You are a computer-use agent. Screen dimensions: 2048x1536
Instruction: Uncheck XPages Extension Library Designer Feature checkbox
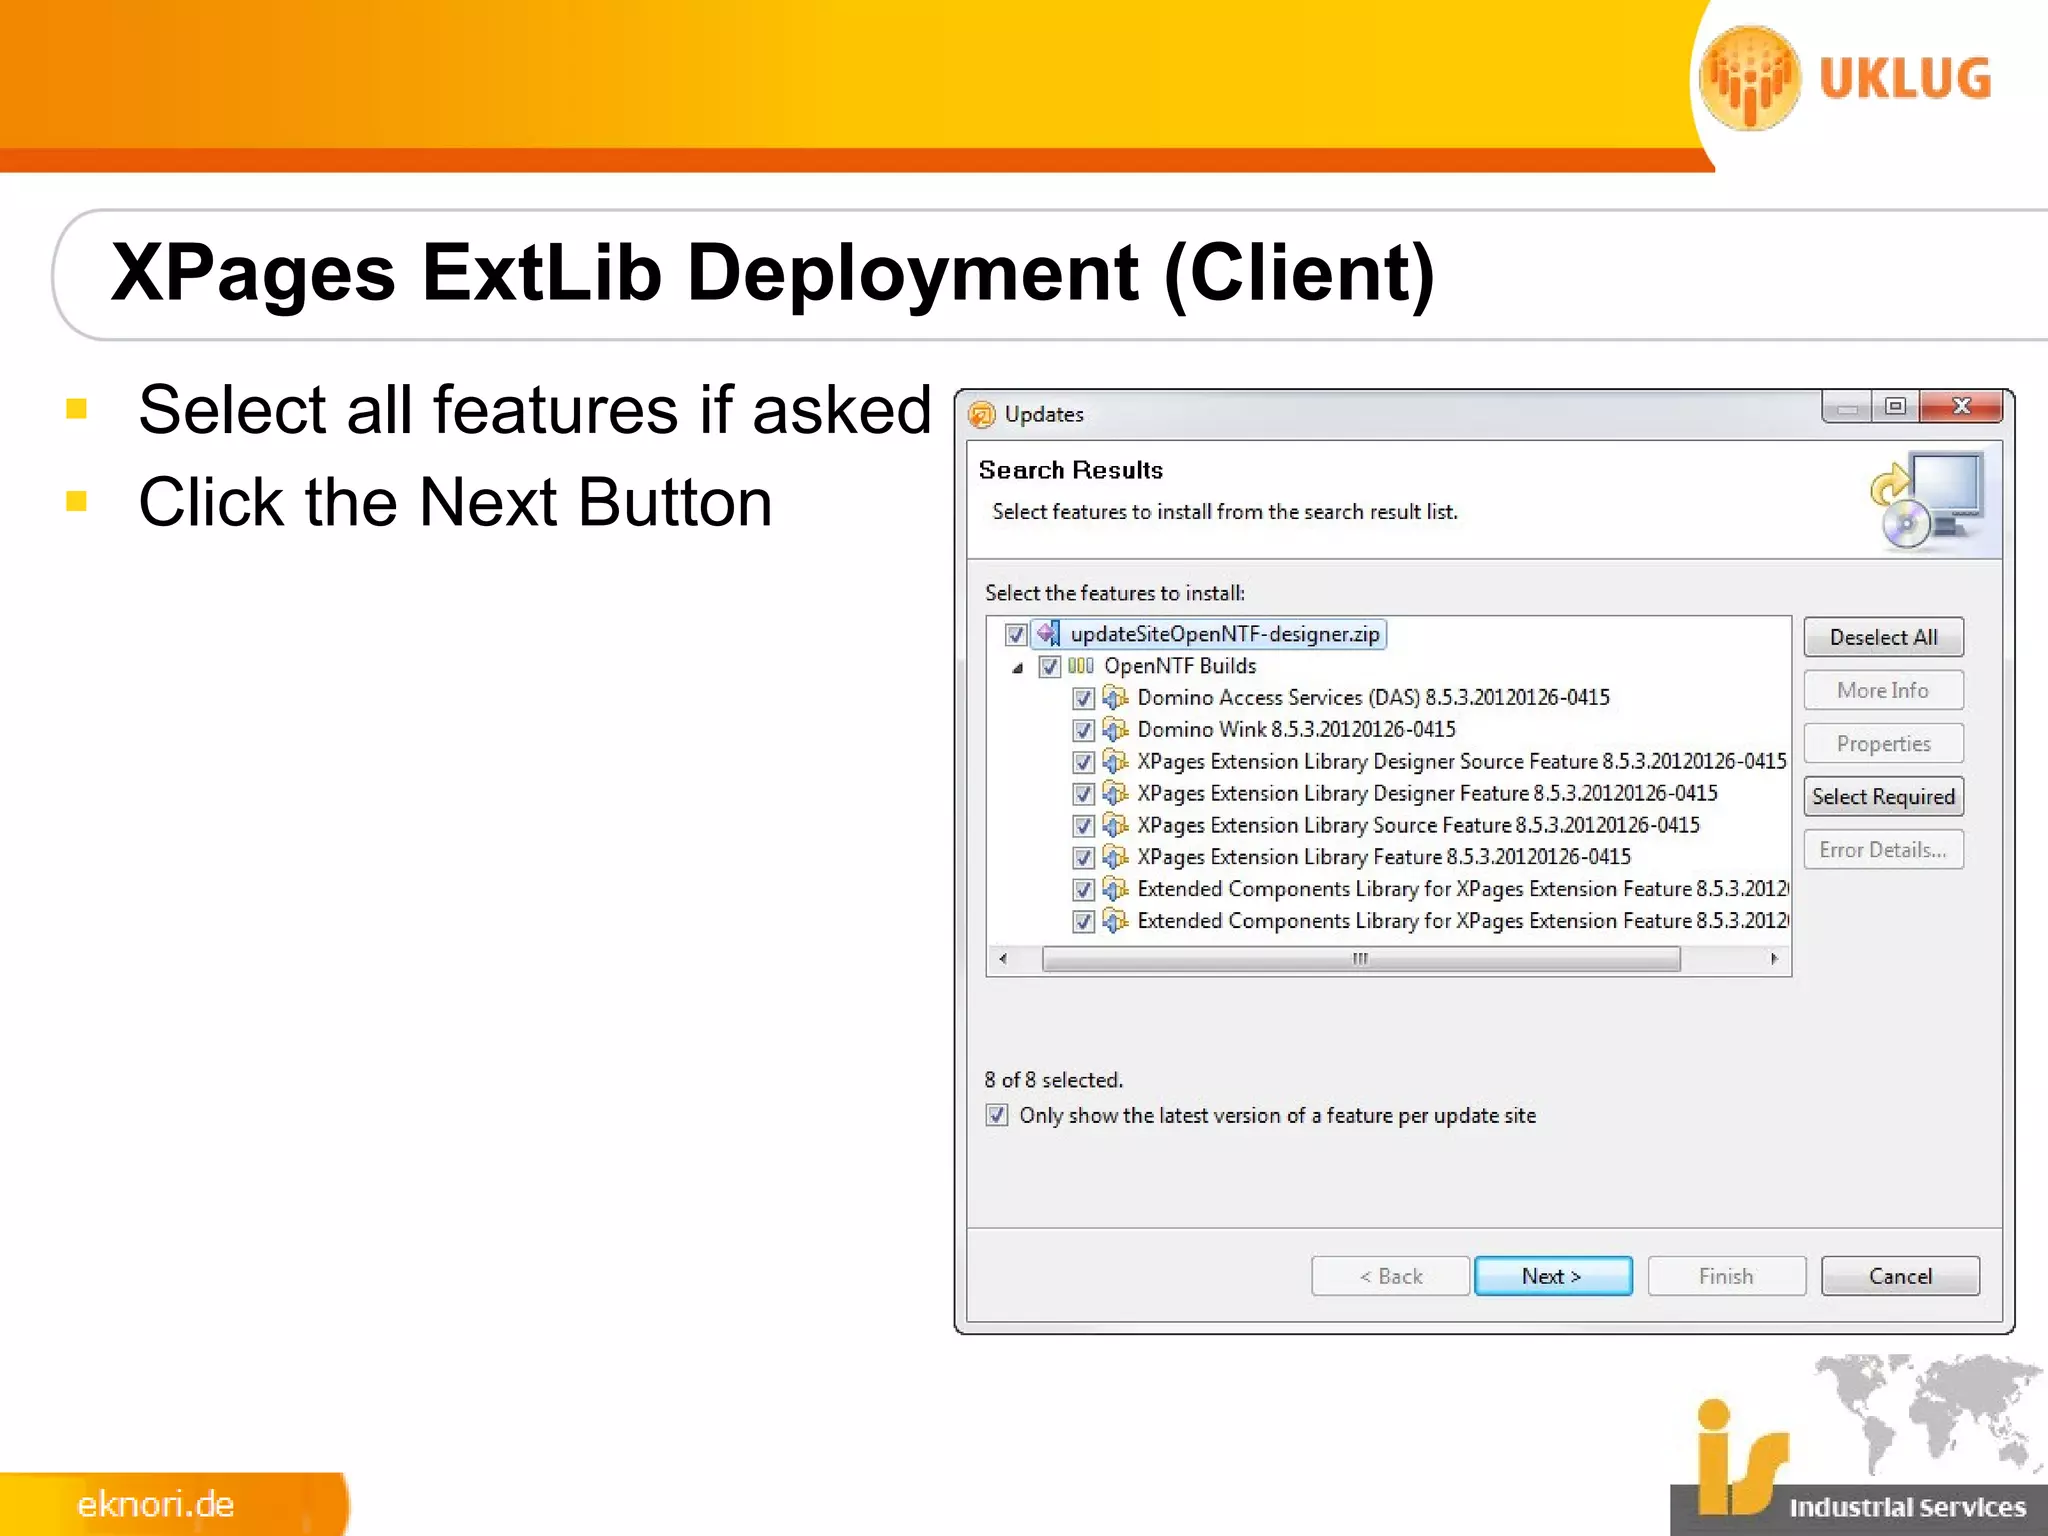(x=1083, y=794)
